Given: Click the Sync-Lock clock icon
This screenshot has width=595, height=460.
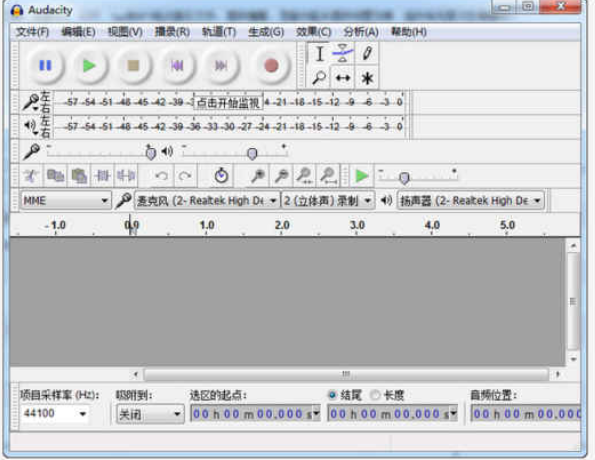Looking at the screenshot, I should pyautogui.click(x=221, y=176).
